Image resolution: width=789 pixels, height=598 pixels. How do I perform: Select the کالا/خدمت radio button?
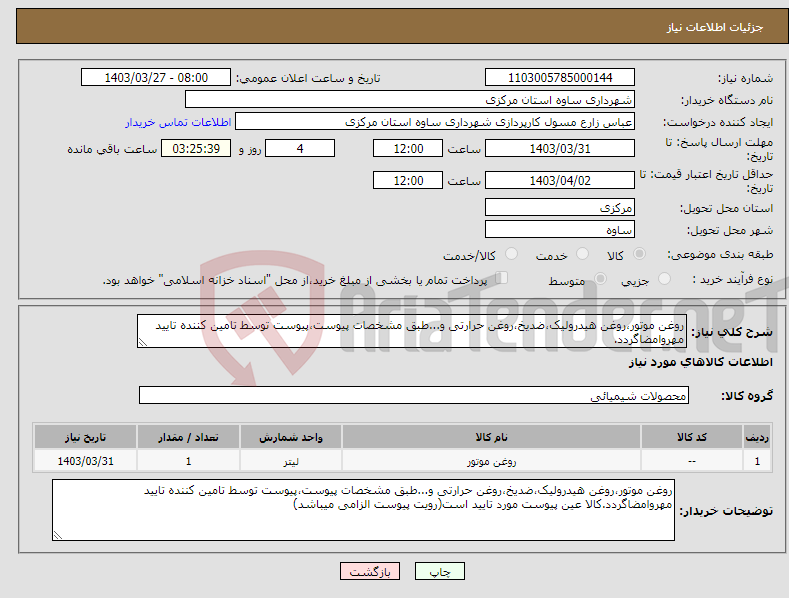click(x=511, y=254)
